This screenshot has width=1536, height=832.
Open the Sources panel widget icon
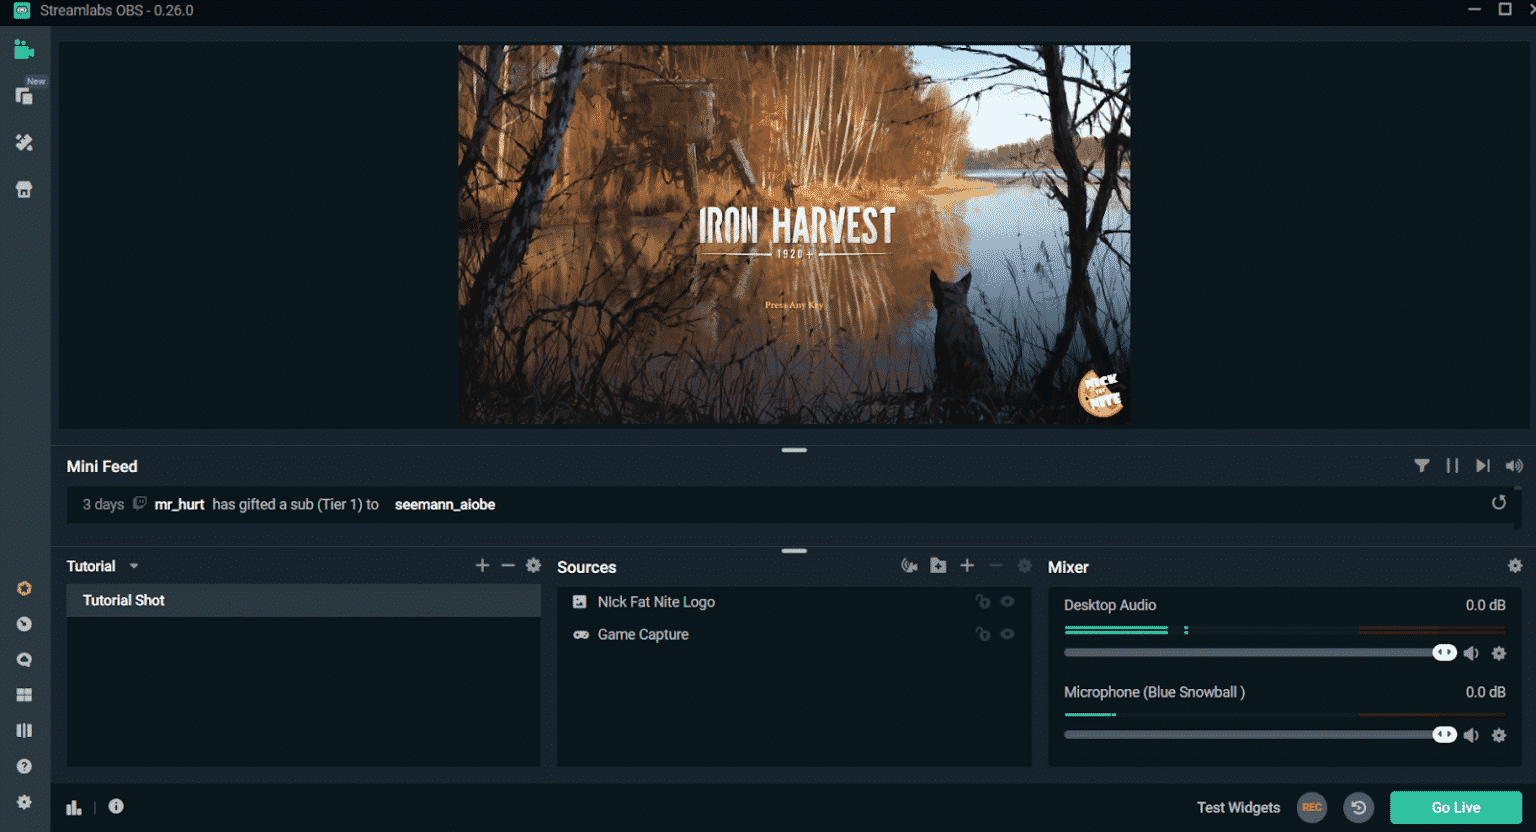909,566
